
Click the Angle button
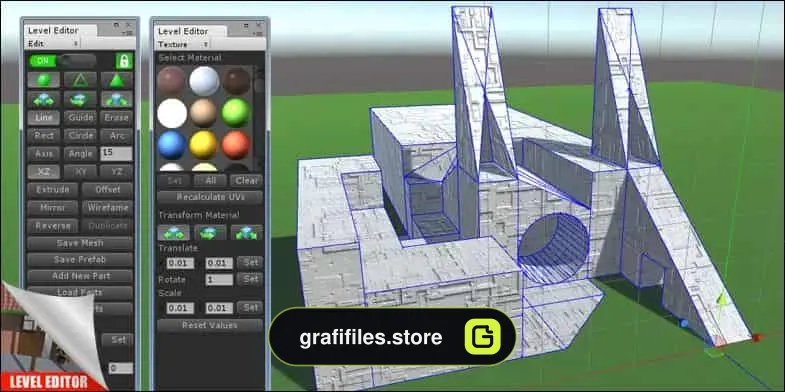(80, 154)
